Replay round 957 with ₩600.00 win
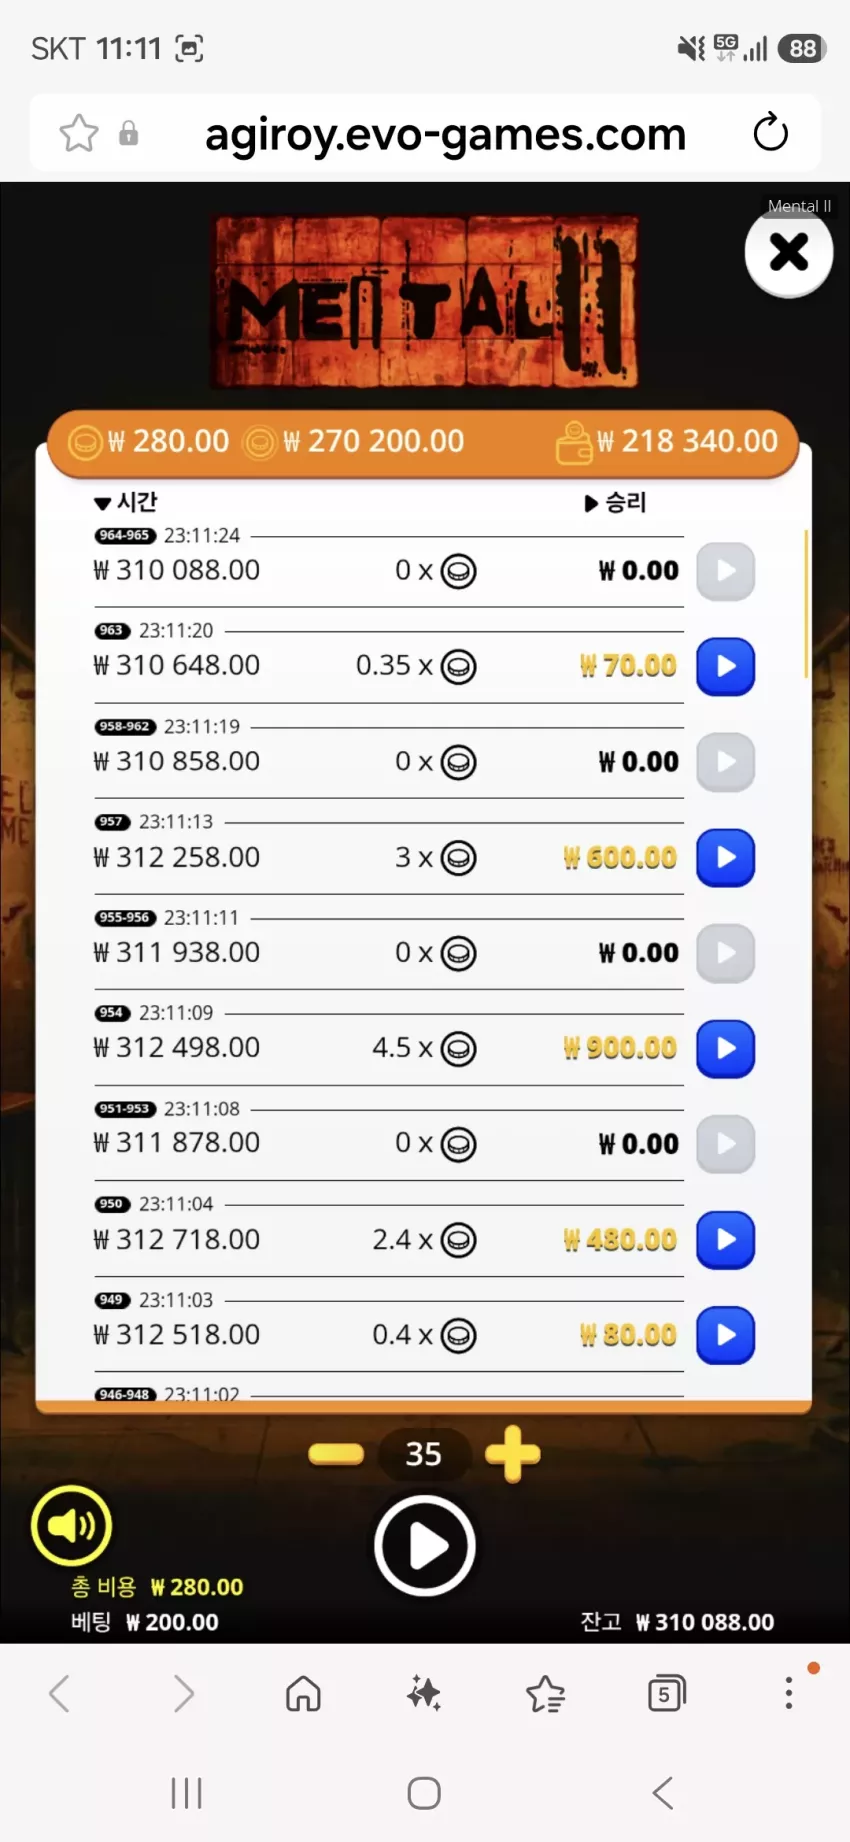 tap(725, 858)
